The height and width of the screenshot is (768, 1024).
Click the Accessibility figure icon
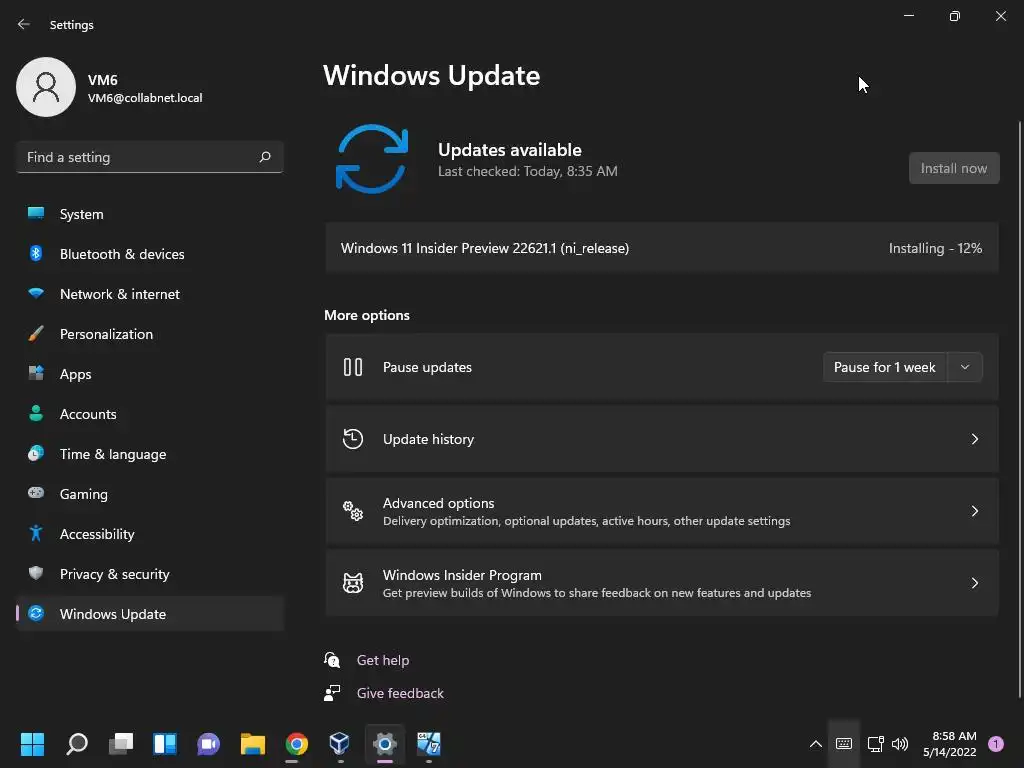[36, 534]
